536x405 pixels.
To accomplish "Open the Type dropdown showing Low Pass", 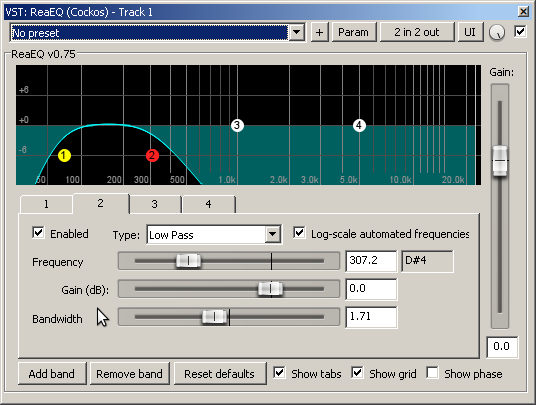I will [214, 234].
